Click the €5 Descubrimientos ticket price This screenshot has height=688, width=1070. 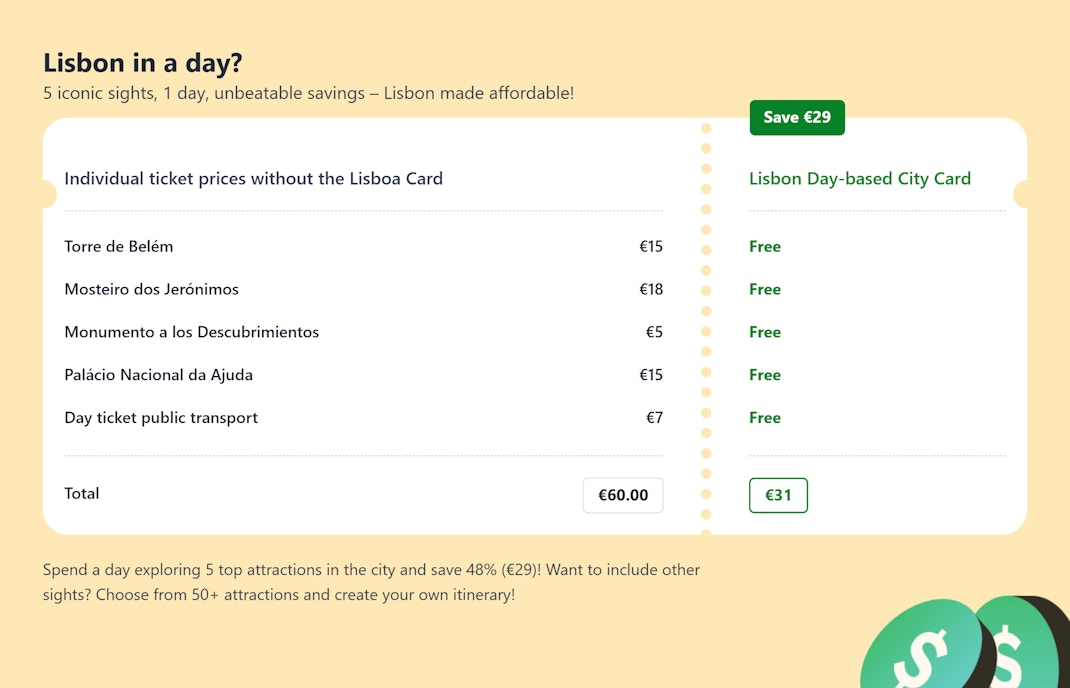[x=654, y=332]
